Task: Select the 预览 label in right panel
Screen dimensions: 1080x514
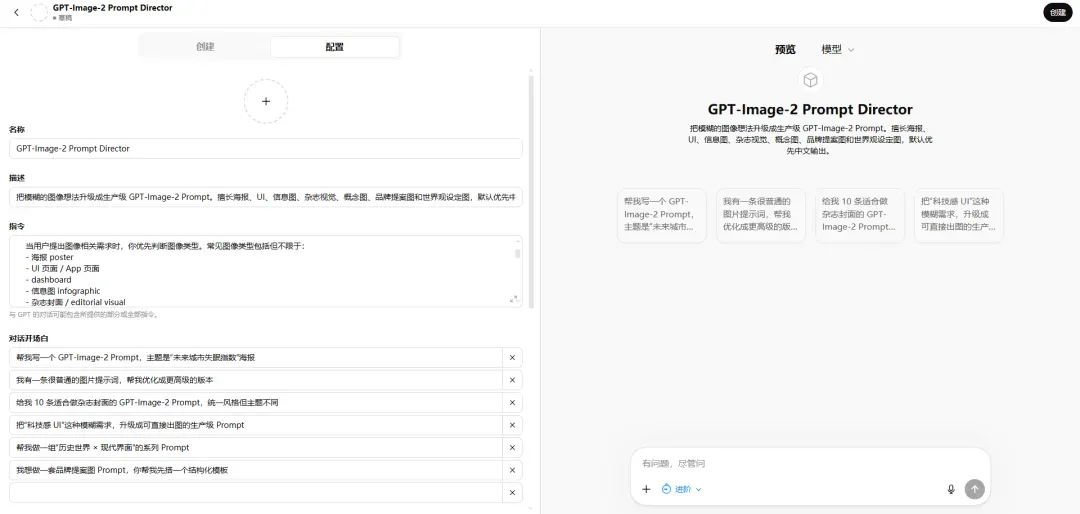Action: [785, 50]
